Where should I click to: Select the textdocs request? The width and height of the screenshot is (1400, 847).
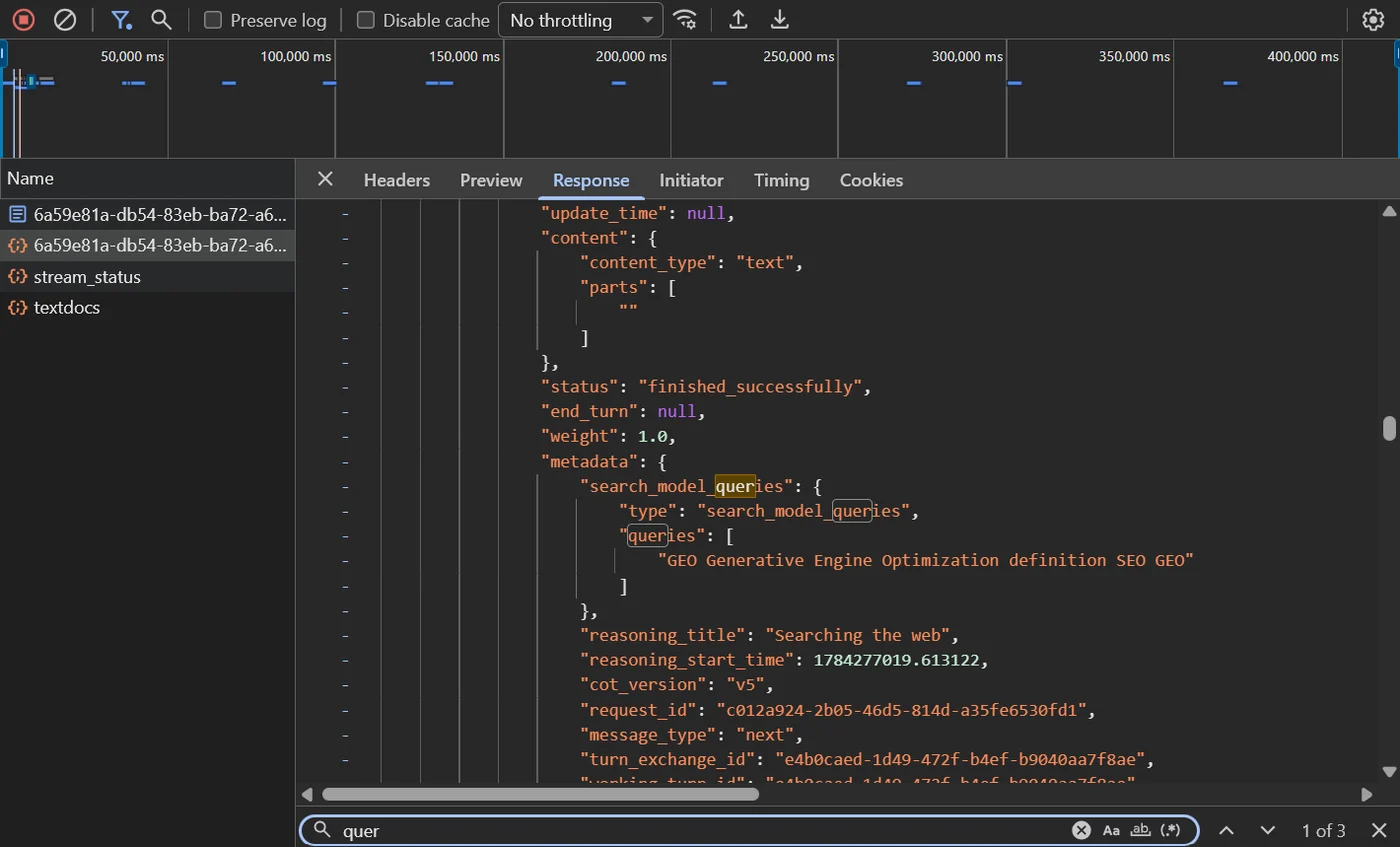(x=147, y=308)
